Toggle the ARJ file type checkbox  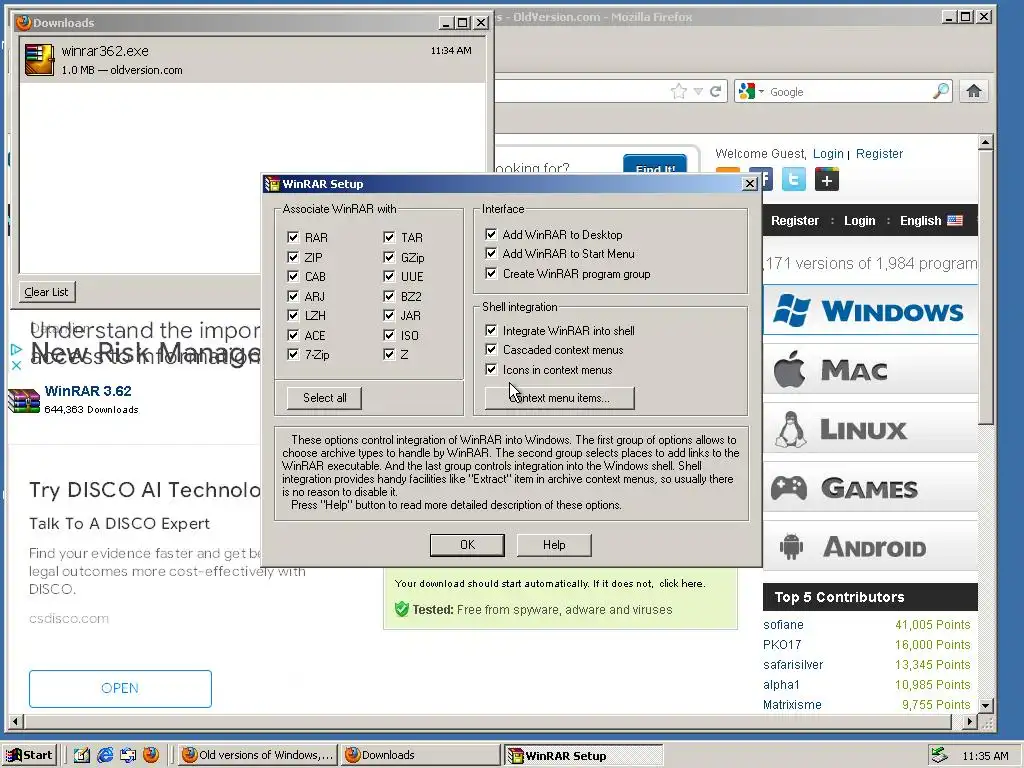tap(293, 296)
